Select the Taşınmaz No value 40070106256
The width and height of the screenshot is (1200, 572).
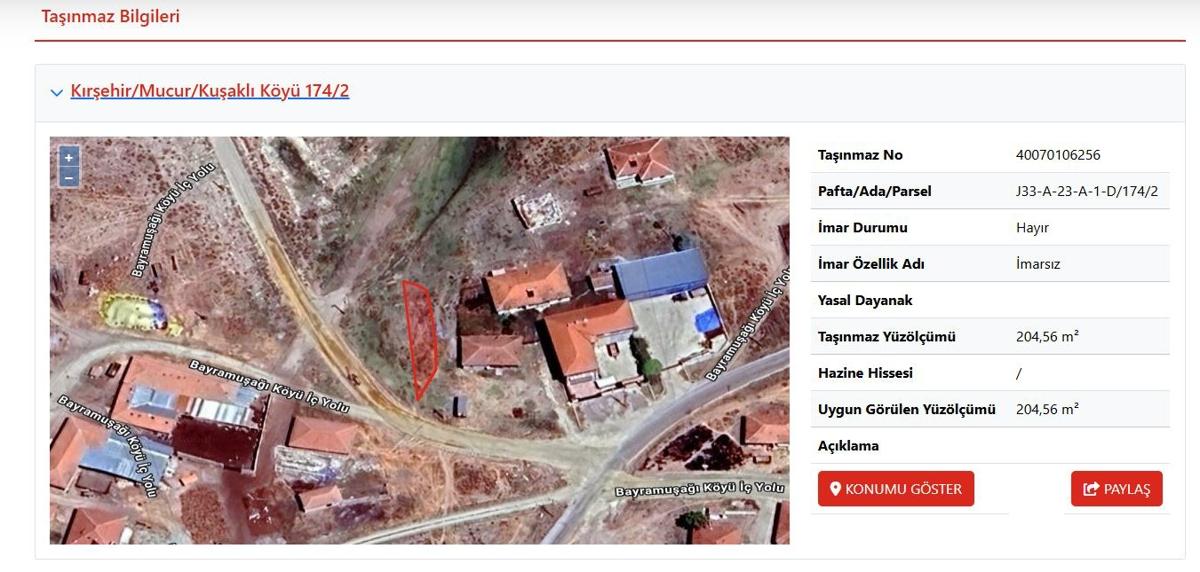(x=1057, y=155)
